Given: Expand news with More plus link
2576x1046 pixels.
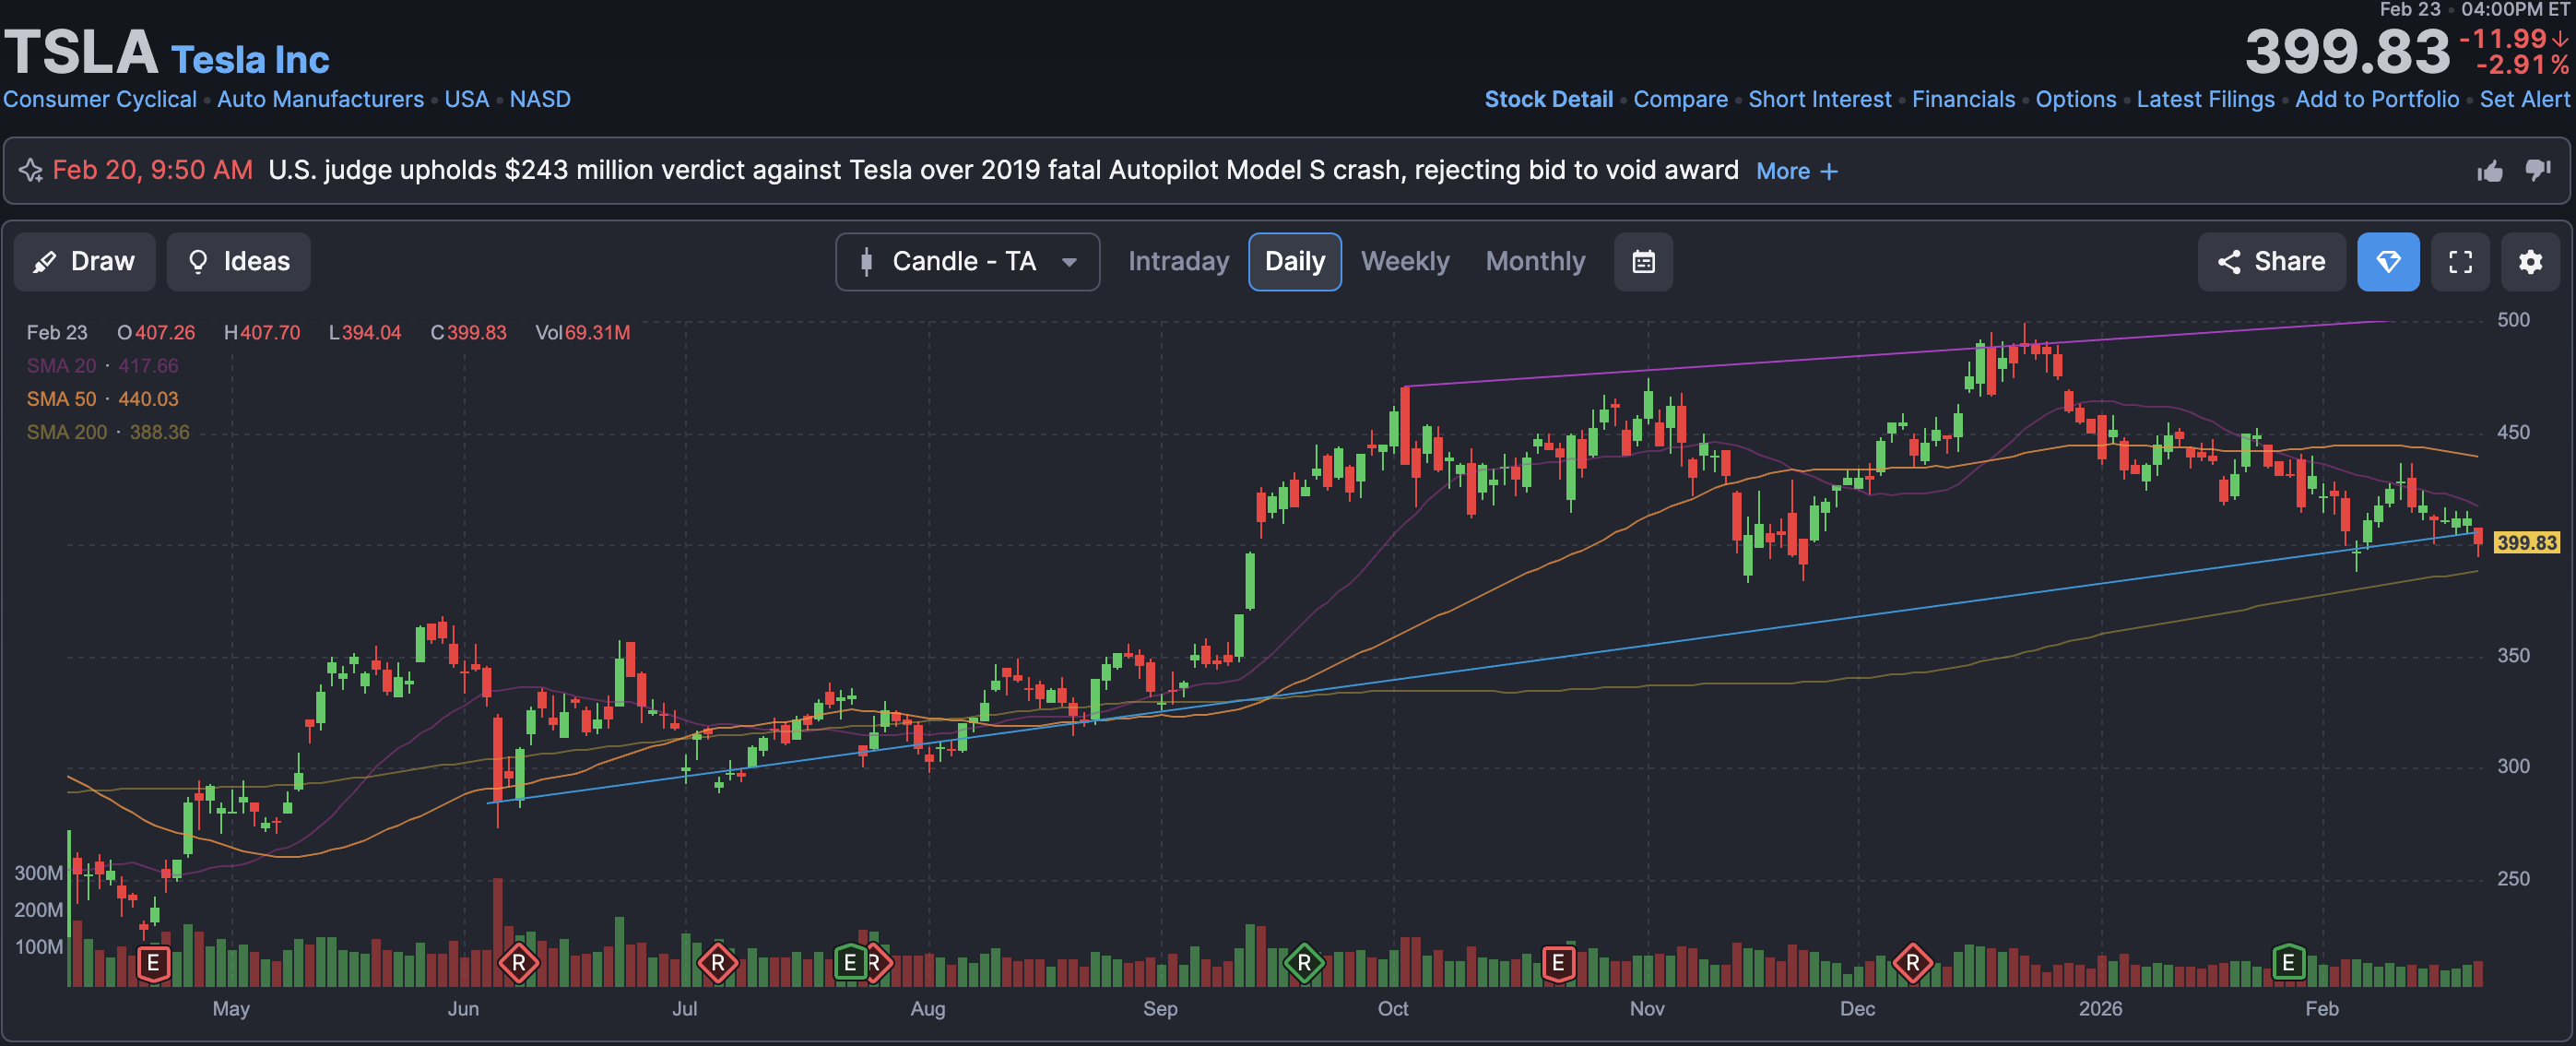Looking at the screenshot, I should click(1796, 171).
